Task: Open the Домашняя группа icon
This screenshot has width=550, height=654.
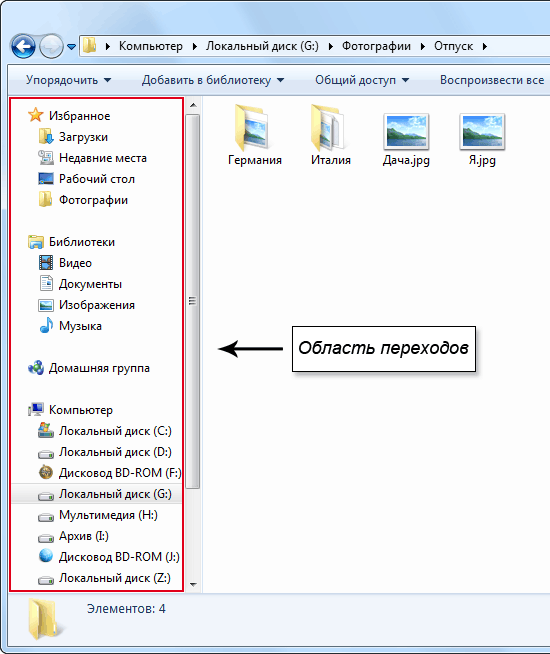Action: pos(36,367)
